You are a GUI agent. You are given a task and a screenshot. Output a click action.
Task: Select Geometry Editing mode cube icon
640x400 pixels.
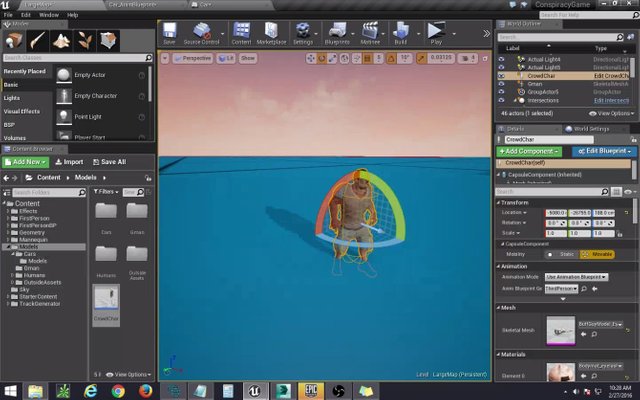click(x=108, y=41)
